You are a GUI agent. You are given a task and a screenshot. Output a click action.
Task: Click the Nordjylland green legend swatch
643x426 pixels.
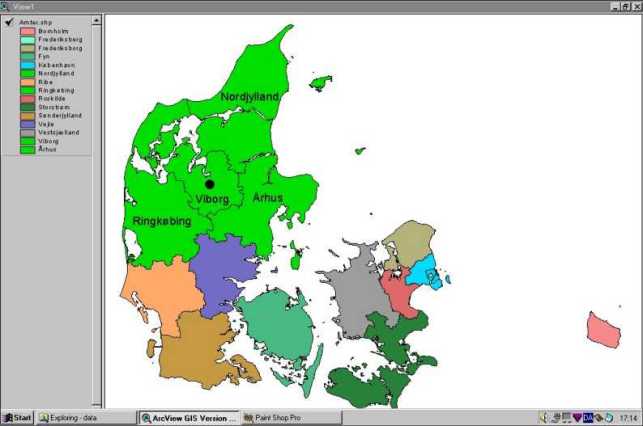27,74
